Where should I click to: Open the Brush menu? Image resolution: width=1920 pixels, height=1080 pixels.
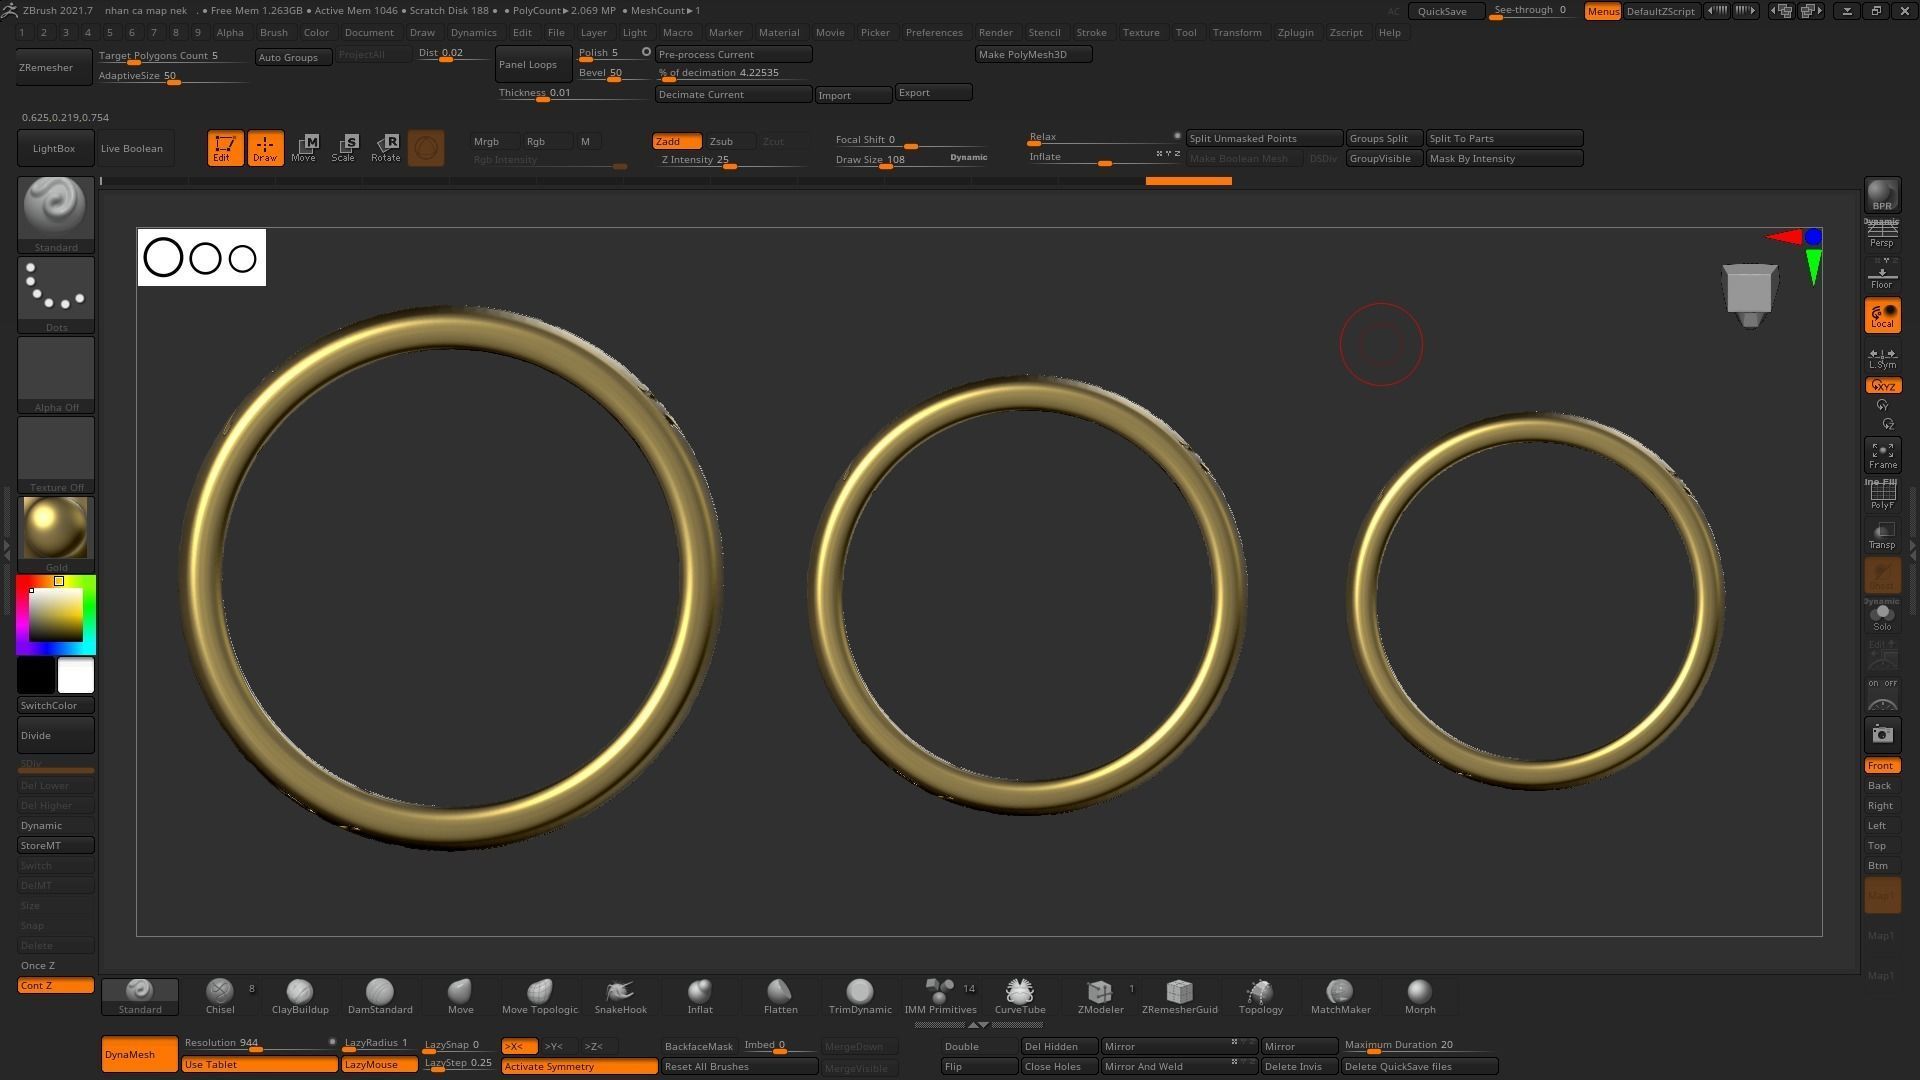tap(273, 32)
